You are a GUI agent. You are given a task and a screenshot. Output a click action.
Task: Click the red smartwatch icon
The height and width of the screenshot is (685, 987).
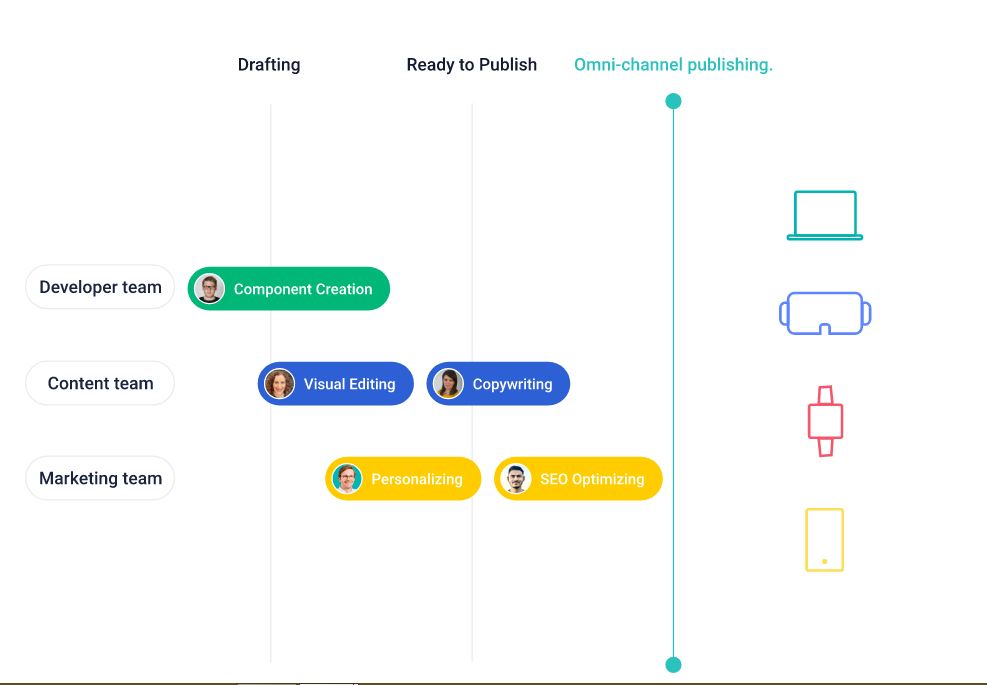click(x=823, y=420)
